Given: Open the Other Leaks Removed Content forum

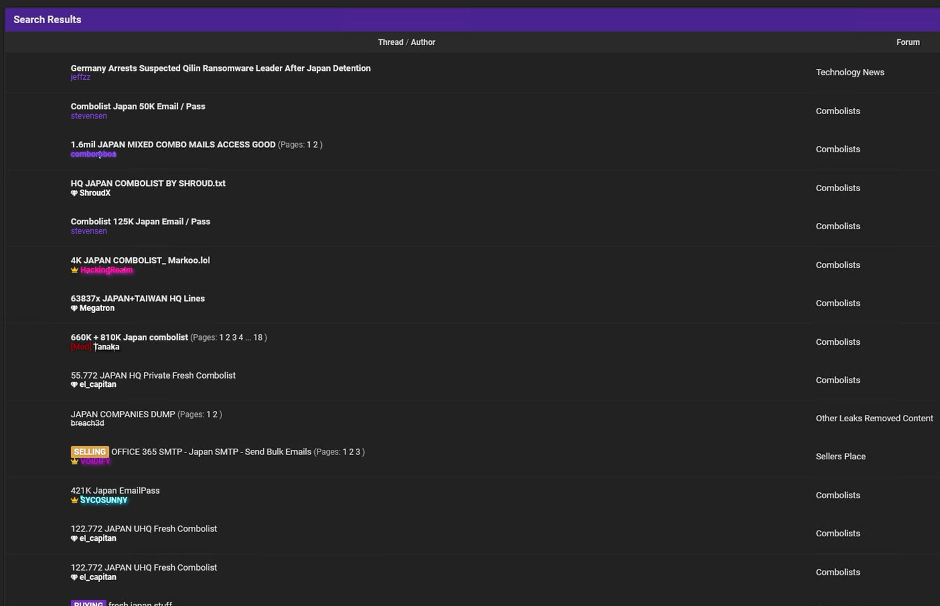Looking at the screenshot, I should 874,418.
